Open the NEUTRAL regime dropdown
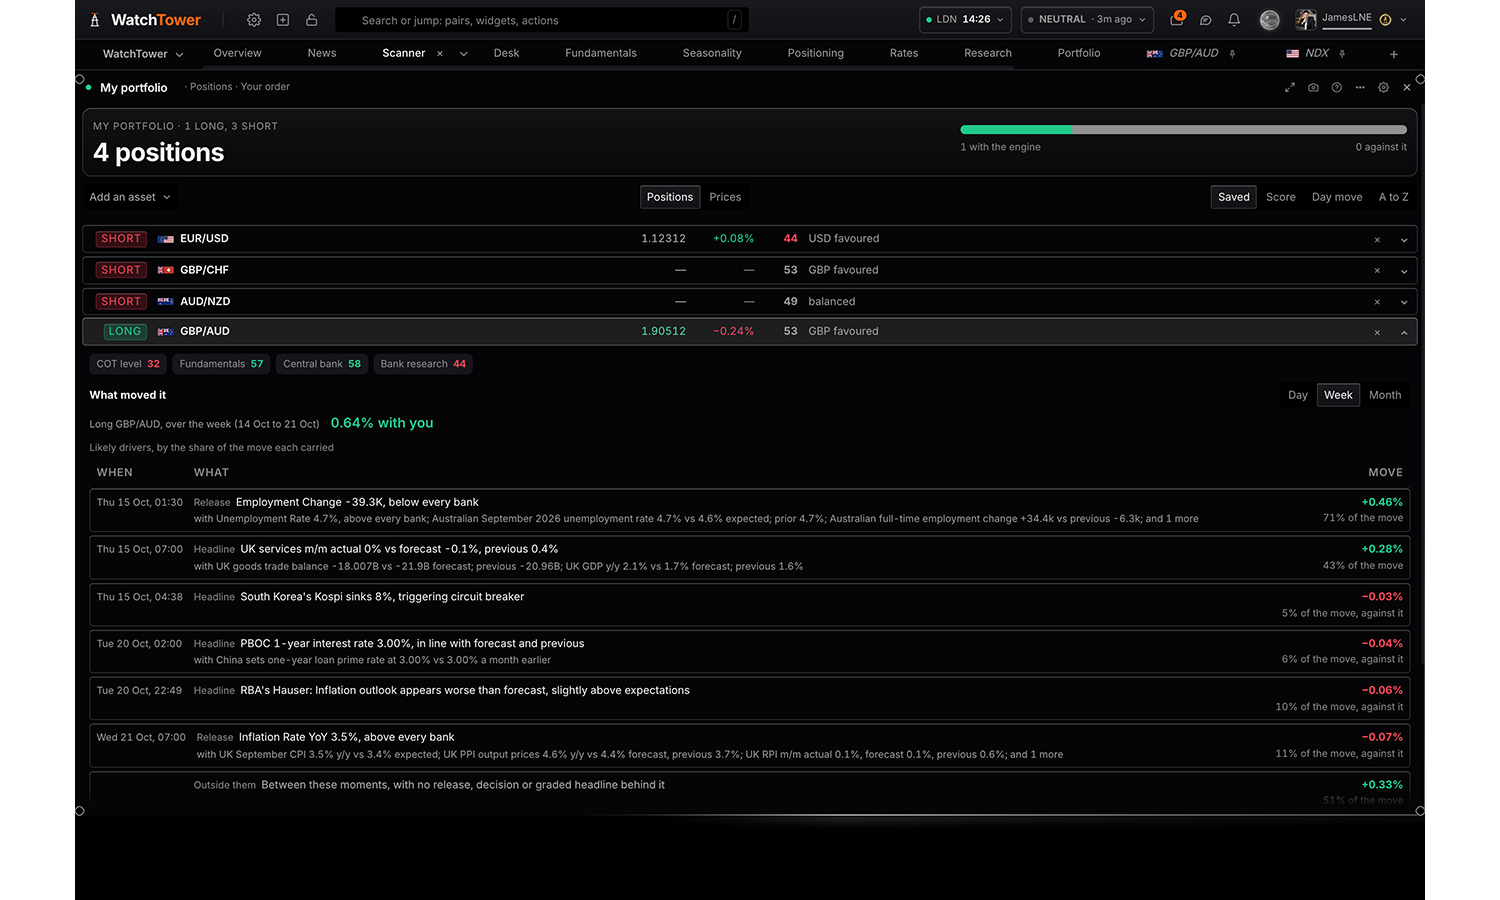The height and width of the screenshot is (900, 1500). (1087, 20)
